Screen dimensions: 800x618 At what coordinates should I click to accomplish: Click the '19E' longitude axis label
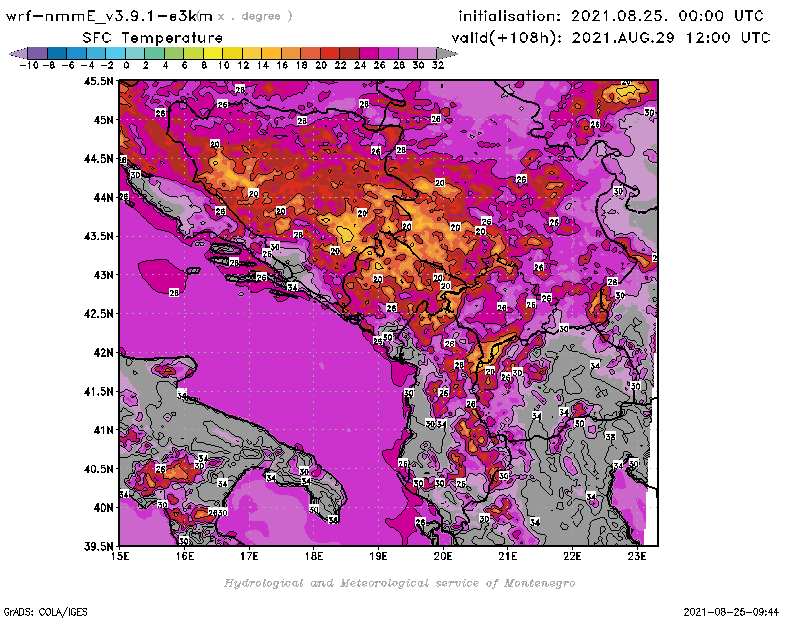[378, 556]
